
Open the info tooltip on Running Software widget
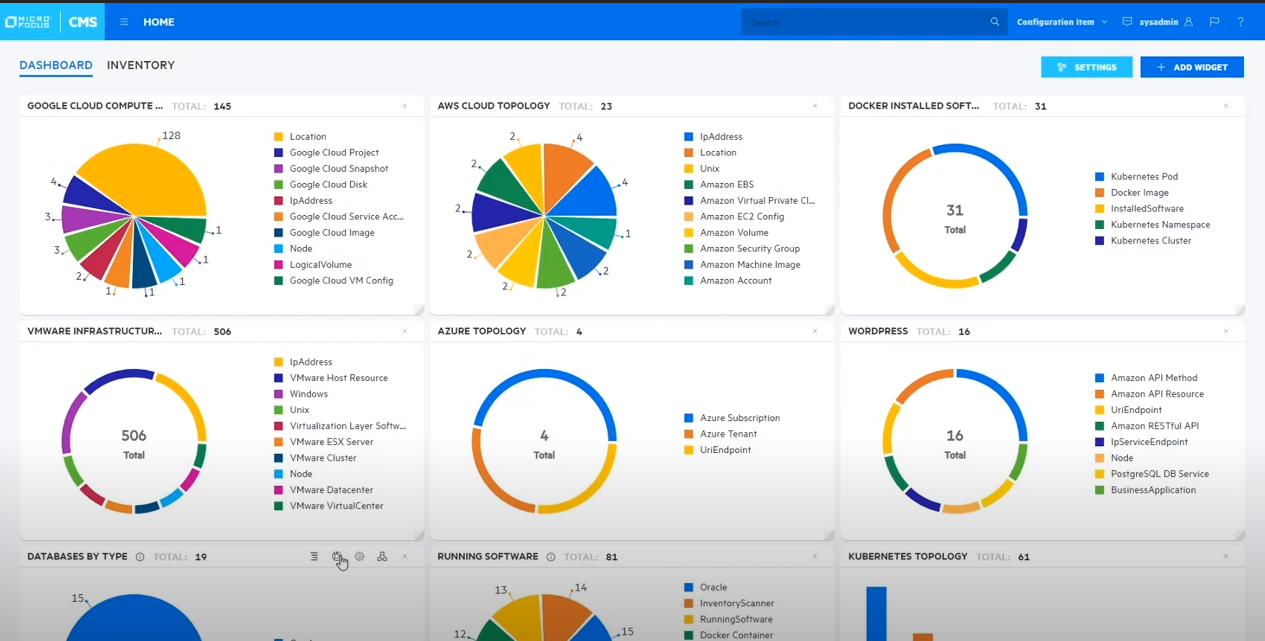pyautogui.click(x=550, y=557)
